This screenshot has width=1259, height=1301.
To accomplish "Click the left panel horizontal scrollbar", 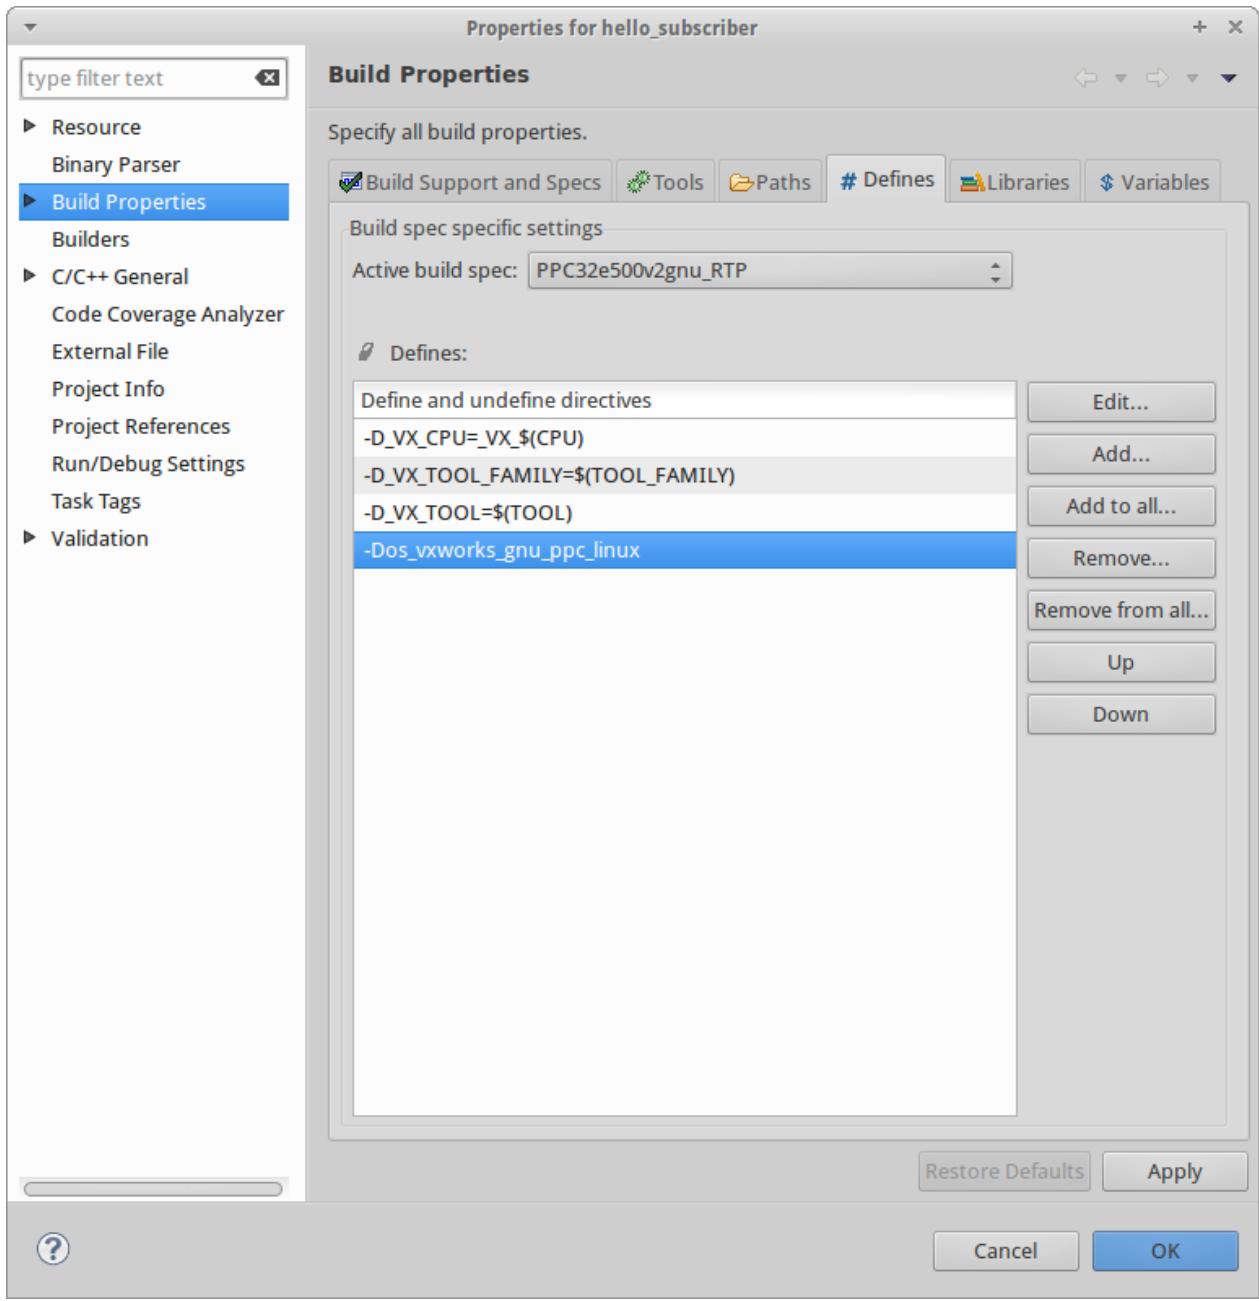I will click(153, 1189).
